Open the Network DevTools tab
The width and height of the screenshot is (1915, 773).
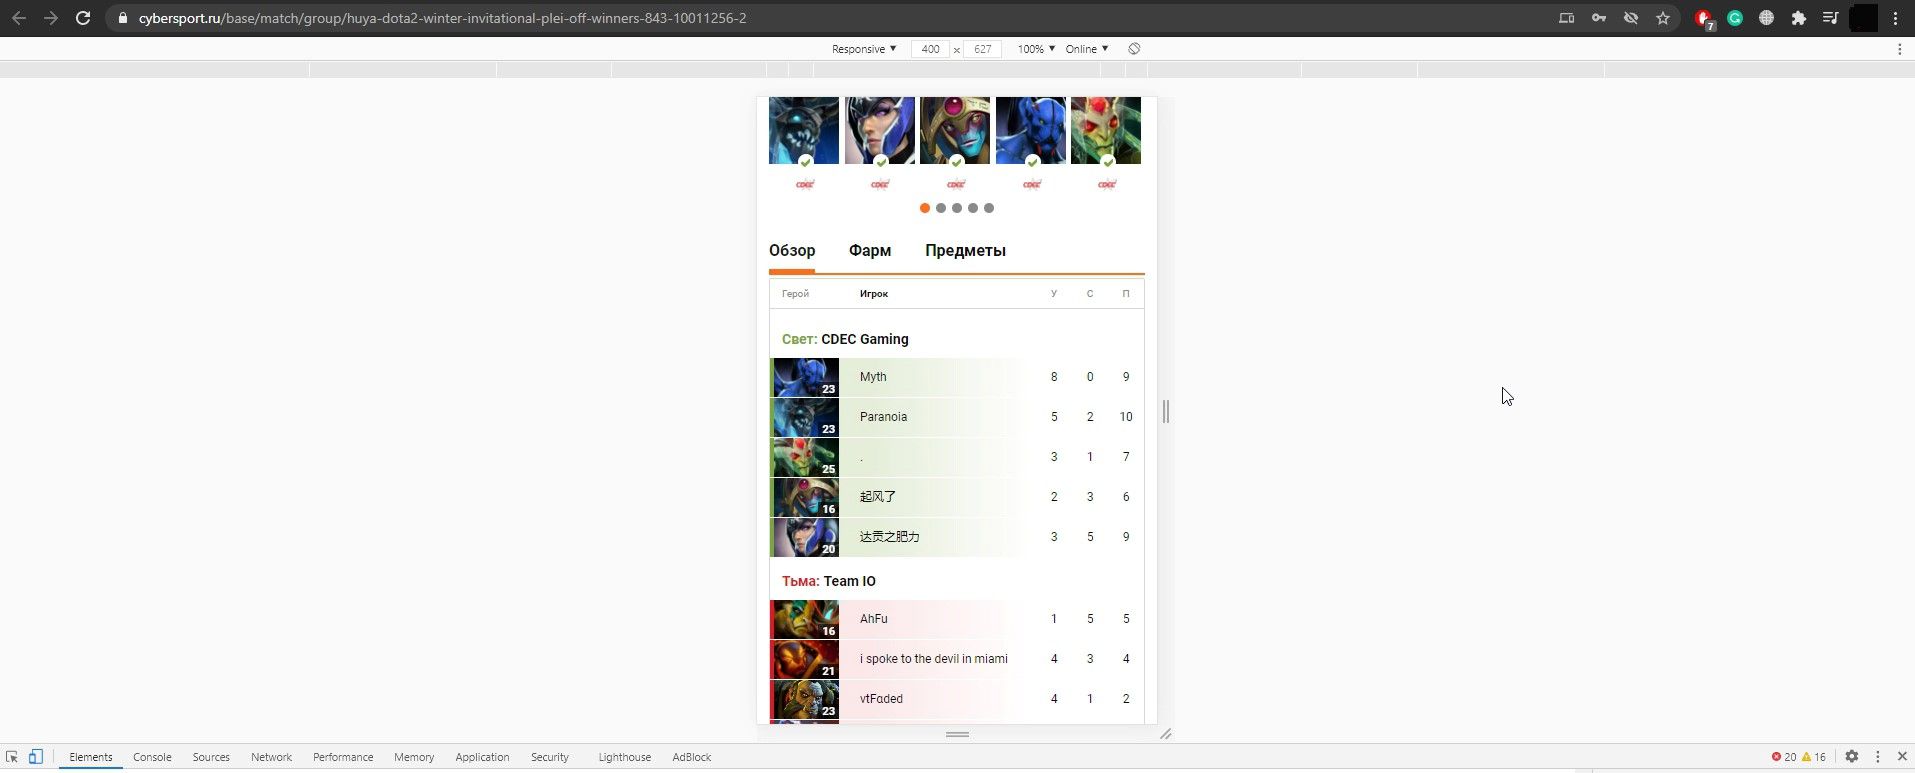point(271,757)
